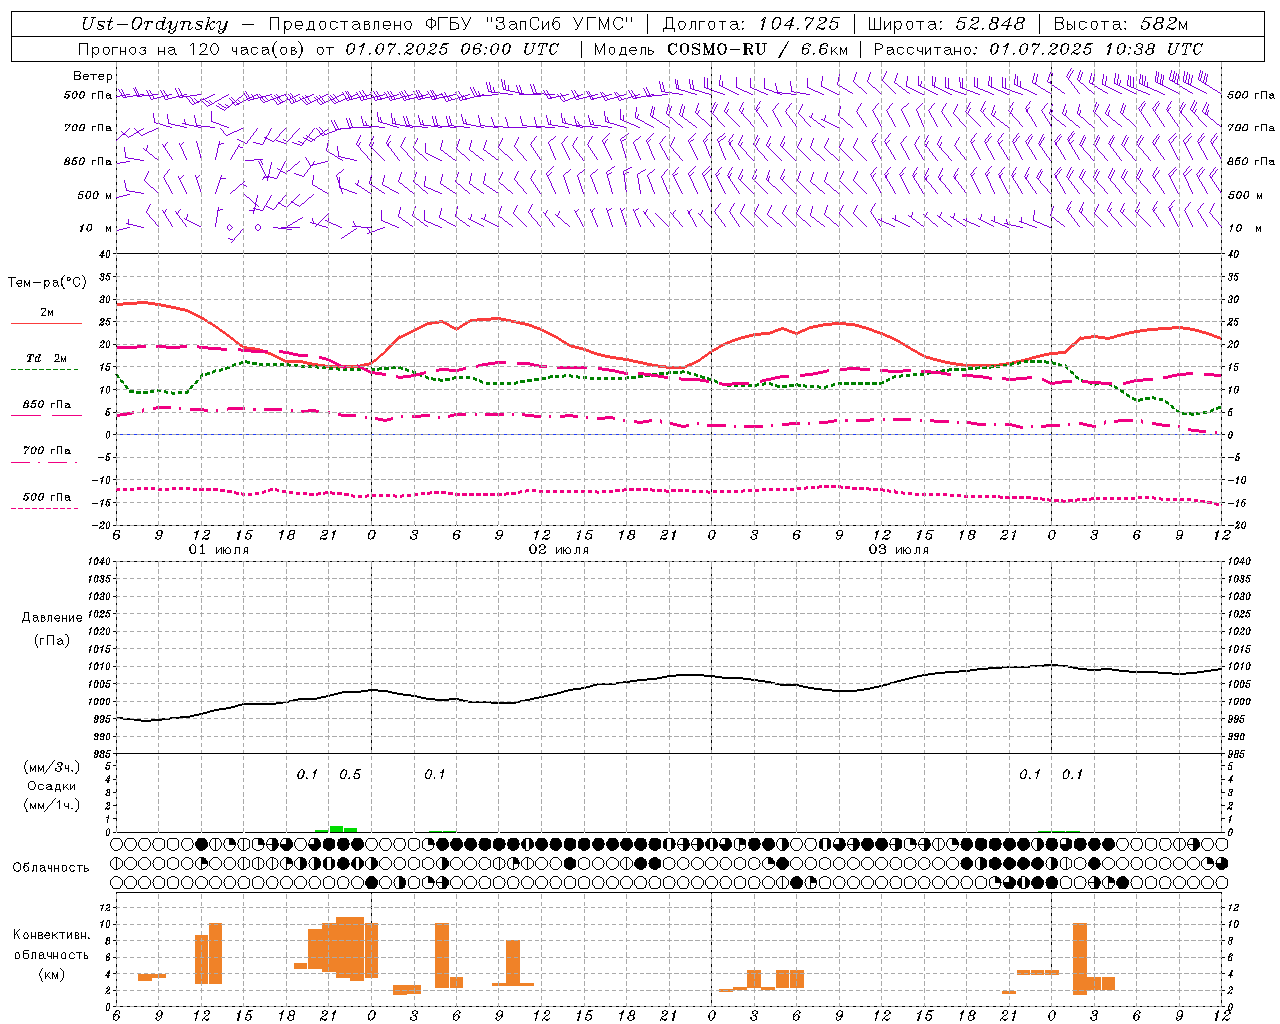1280x1024 pixels.
Task: Click the tallest orange convective bar on 03 июля
Action: (x=1080, y=958)
